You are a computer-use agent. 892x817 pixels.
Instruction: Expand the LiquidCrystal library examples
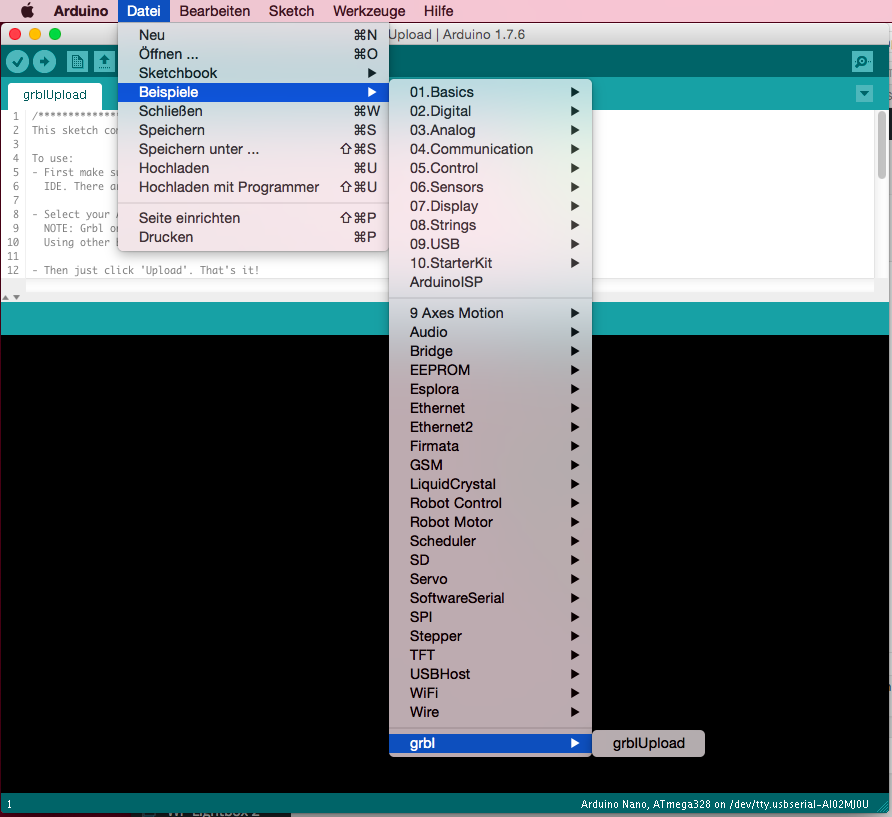pos(490,484)
